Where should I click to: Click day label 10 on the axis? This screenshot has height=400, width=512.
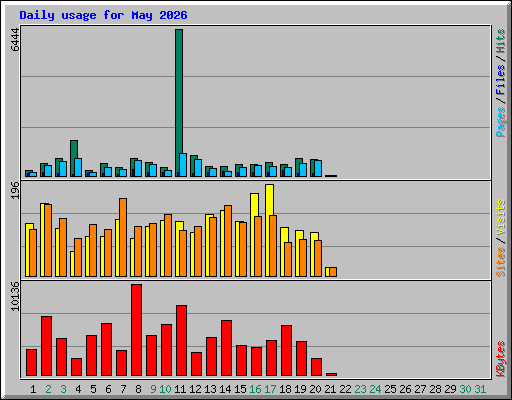[165, 389]
